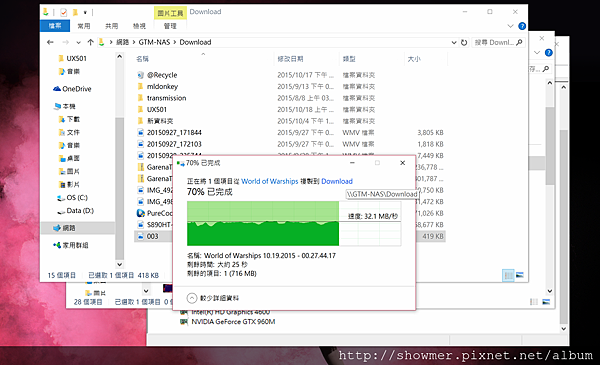Screen dimensions: 600x365
Task: Open the quick access toolbar dropdown
Action: (85, 13)
